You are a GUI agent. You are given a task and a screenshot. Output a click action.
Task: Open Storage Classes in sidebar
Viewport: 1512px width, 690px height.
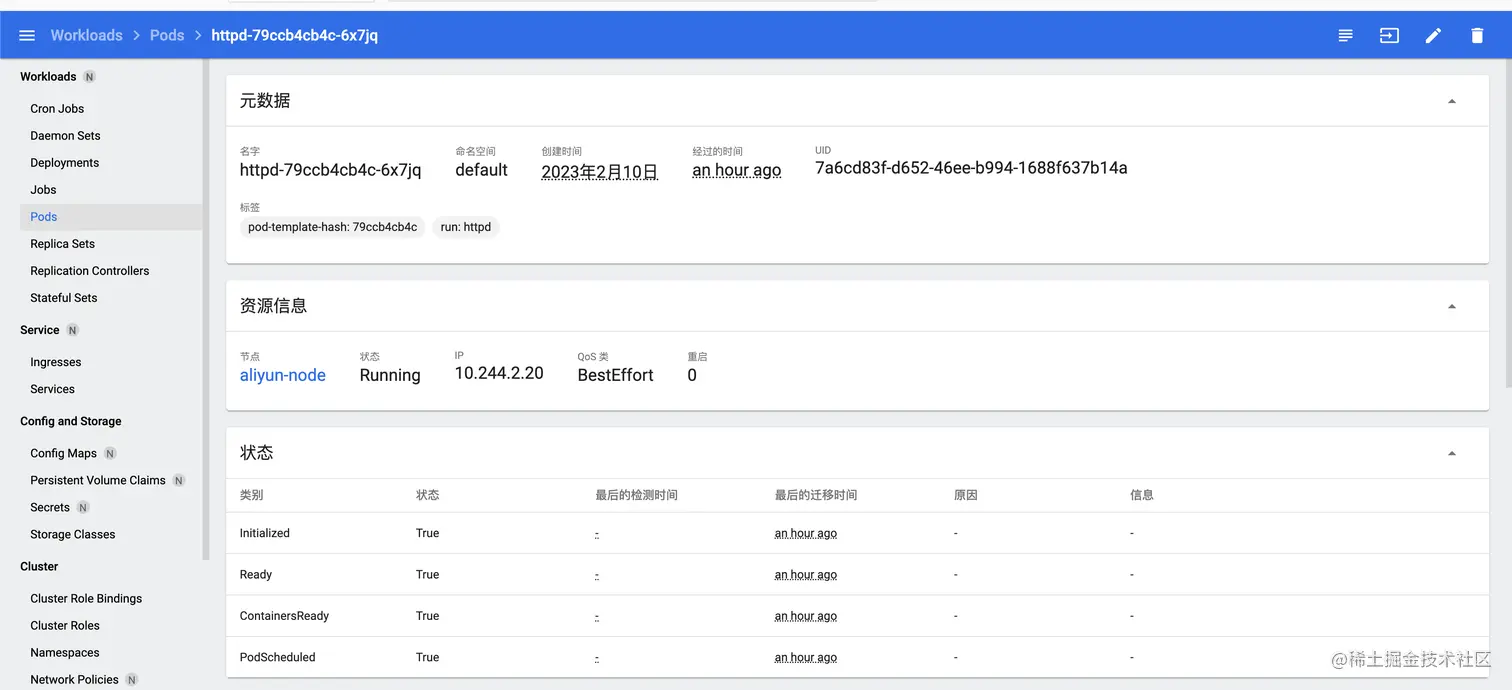(x=73, y=534)
